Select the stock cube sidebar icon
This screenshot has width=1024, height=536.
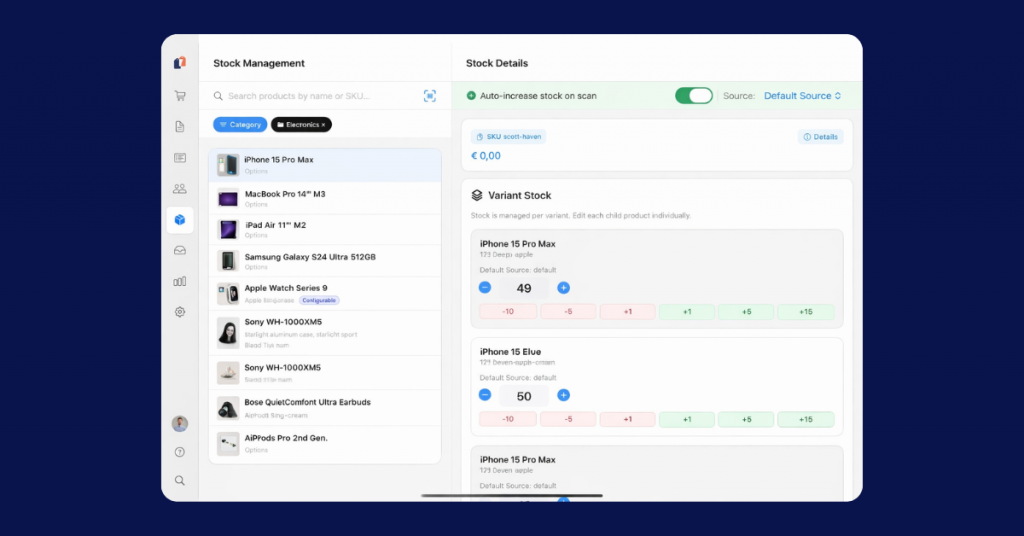pos(180,220)
